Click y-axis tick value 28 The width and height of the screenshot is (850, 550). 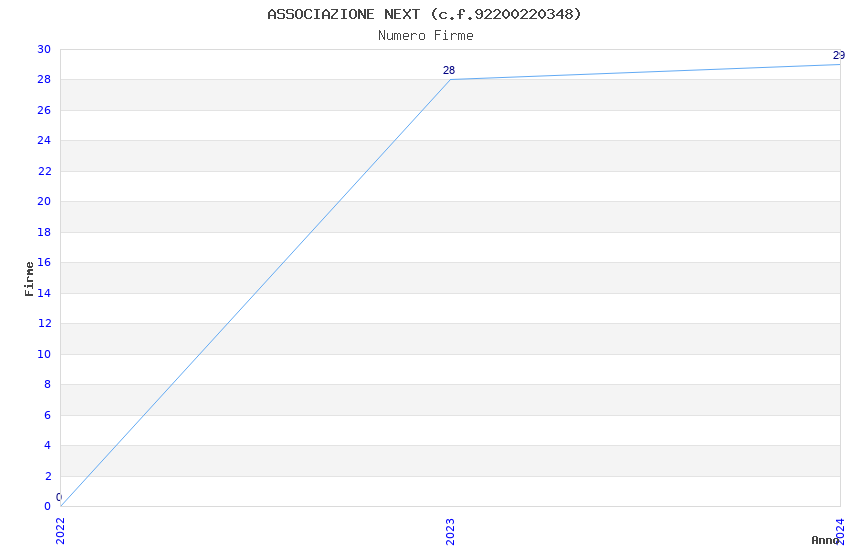[44, 79]
